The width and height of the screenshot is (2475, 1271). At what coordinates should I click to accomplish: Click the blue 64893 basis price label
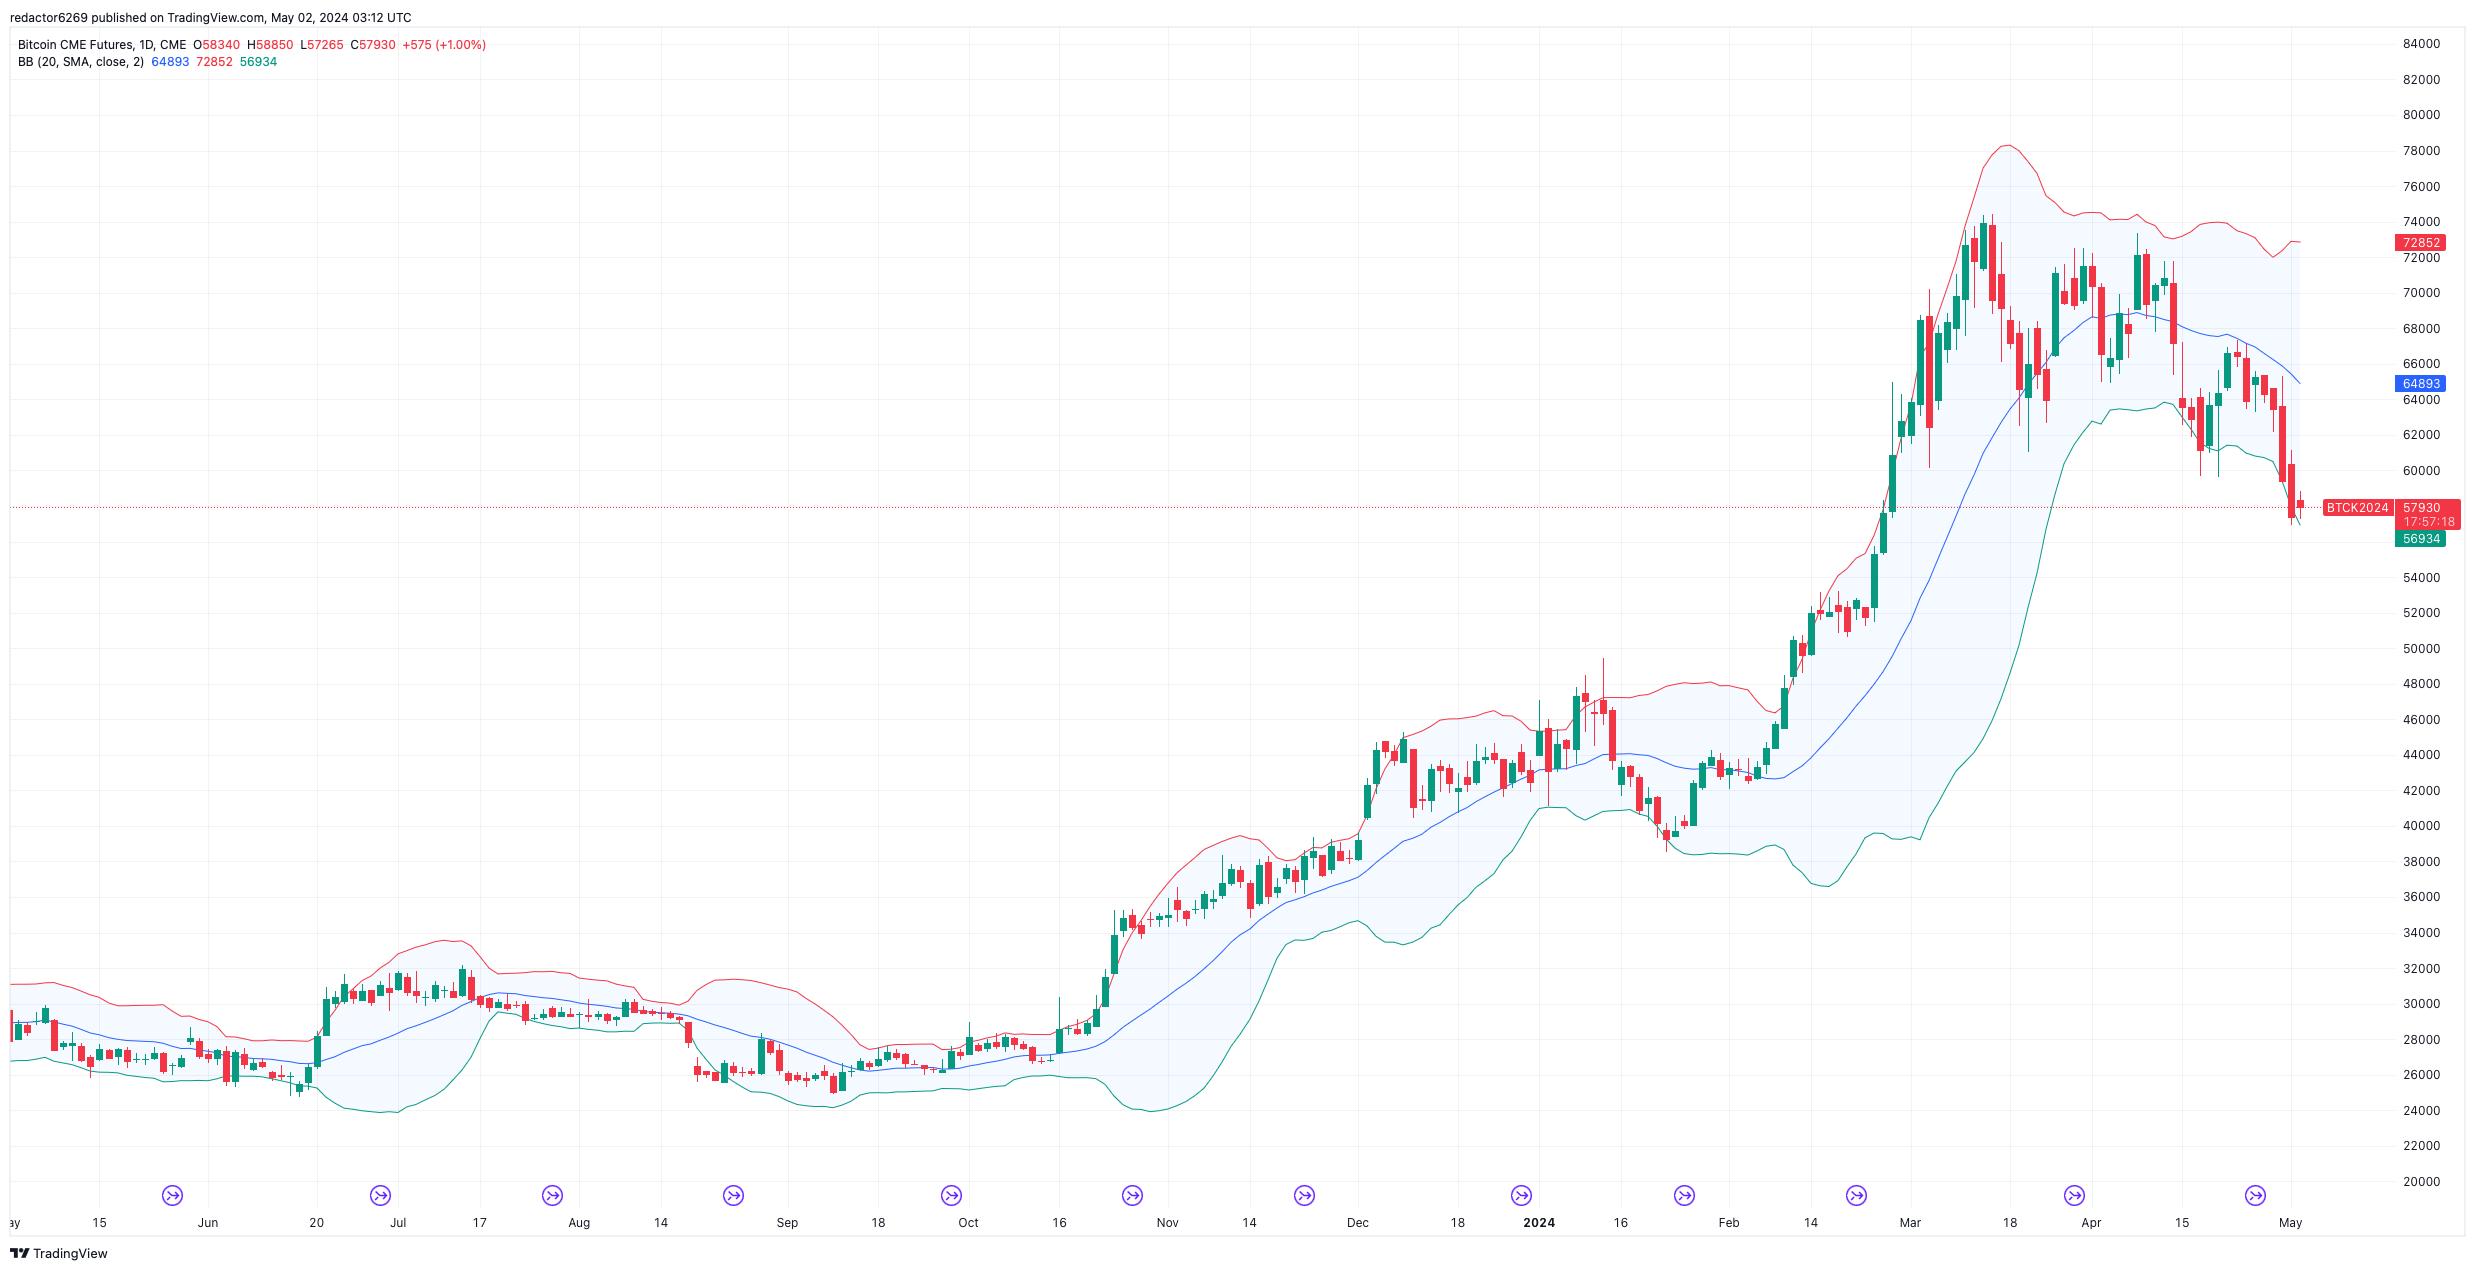tap(2421, 384)
